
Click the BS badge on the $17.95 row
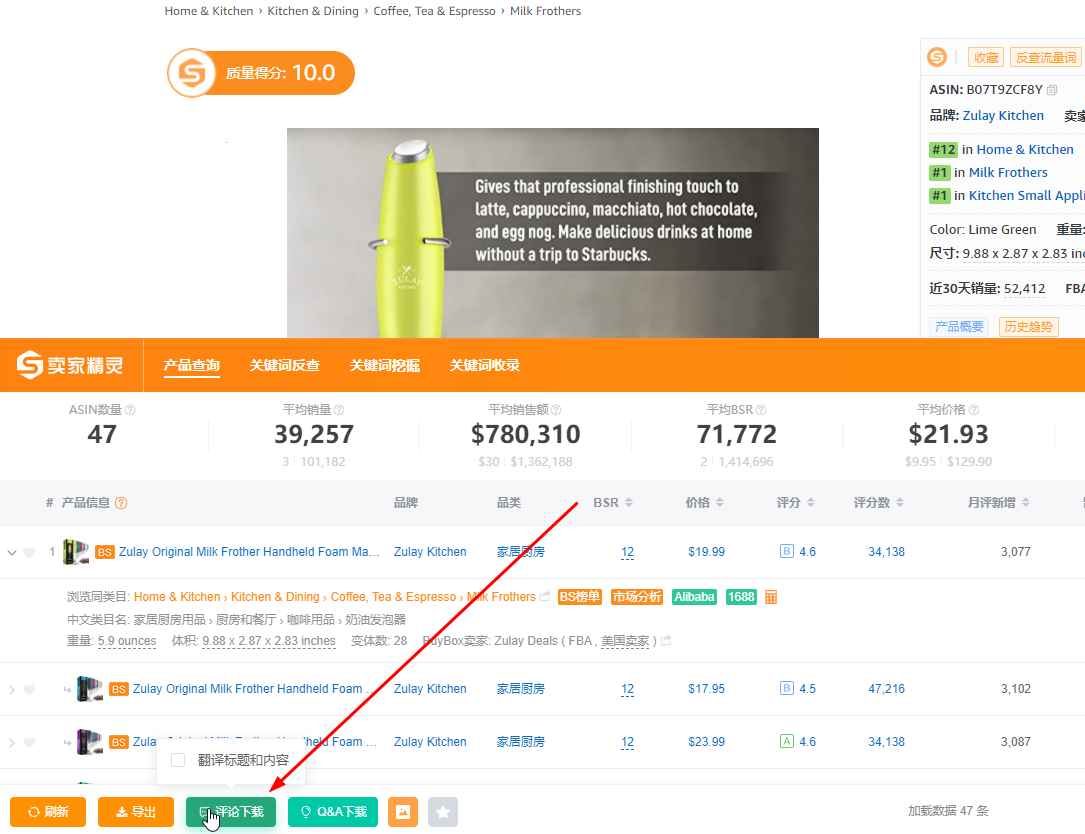[x=119, y=689]
